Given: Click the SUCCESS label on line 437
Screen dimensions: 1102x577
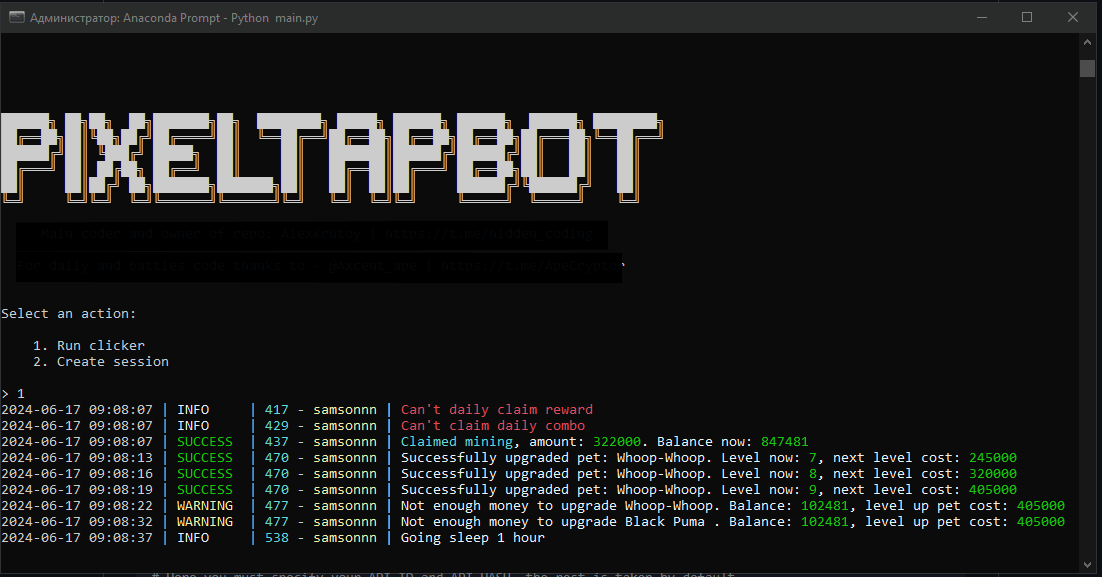Looking at the screenshot, I should click(x=205, y=441).
